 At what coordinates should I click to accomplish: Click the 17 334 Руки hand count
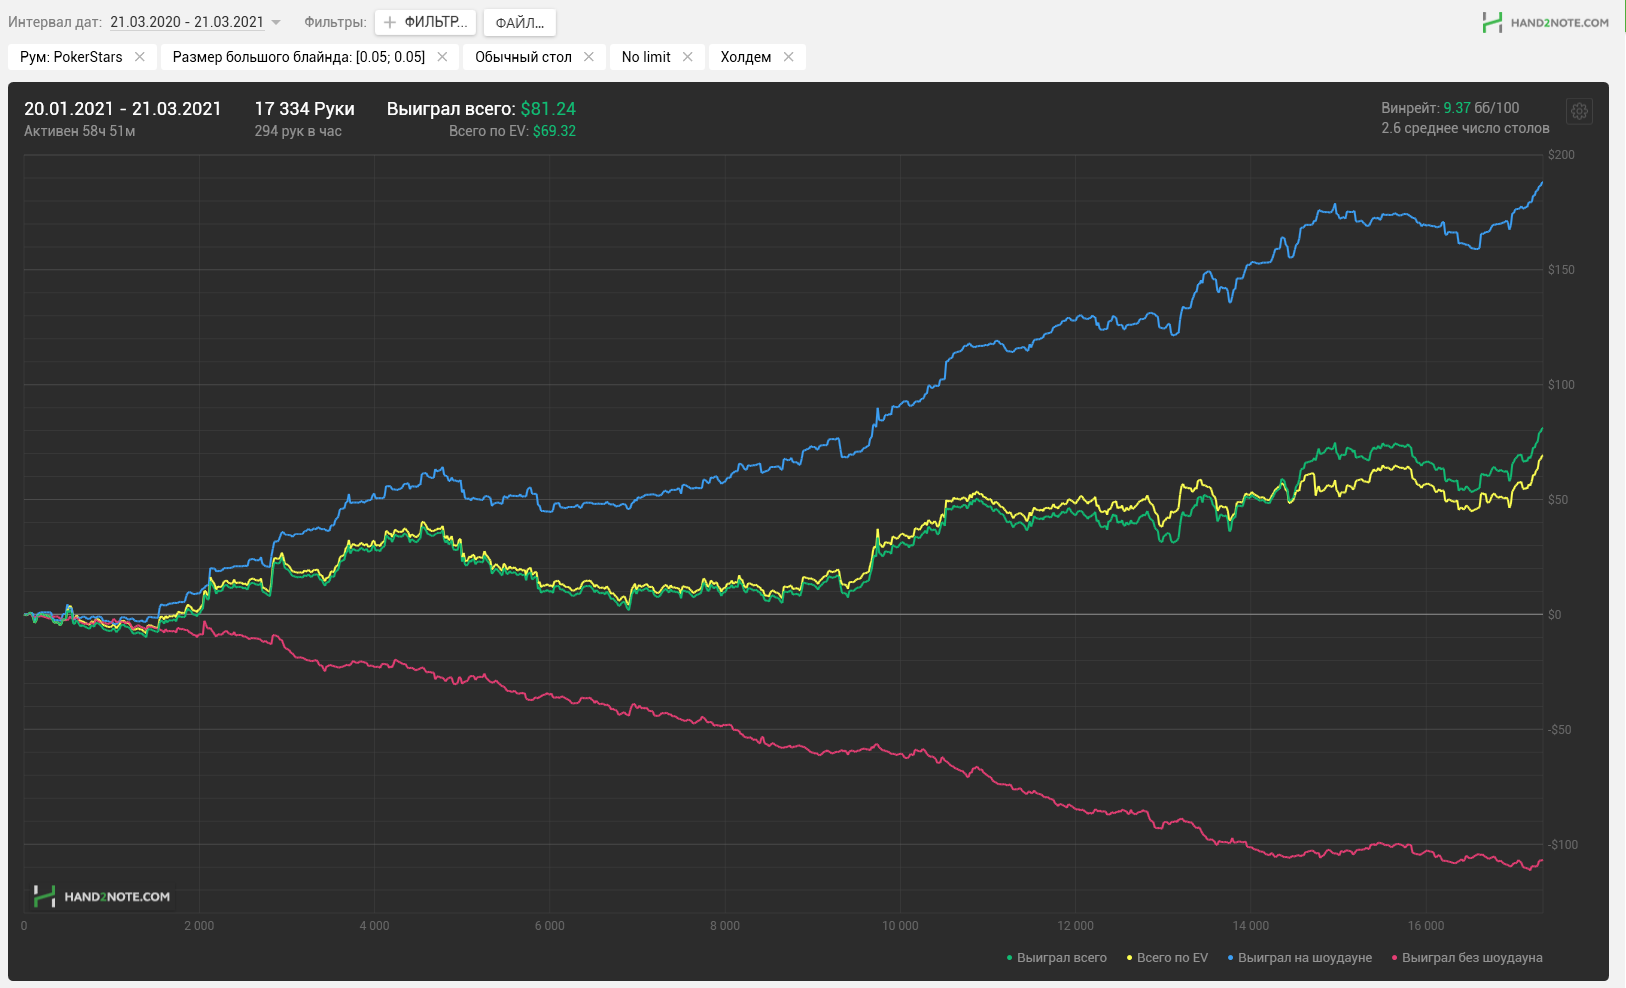click(305, 109)
